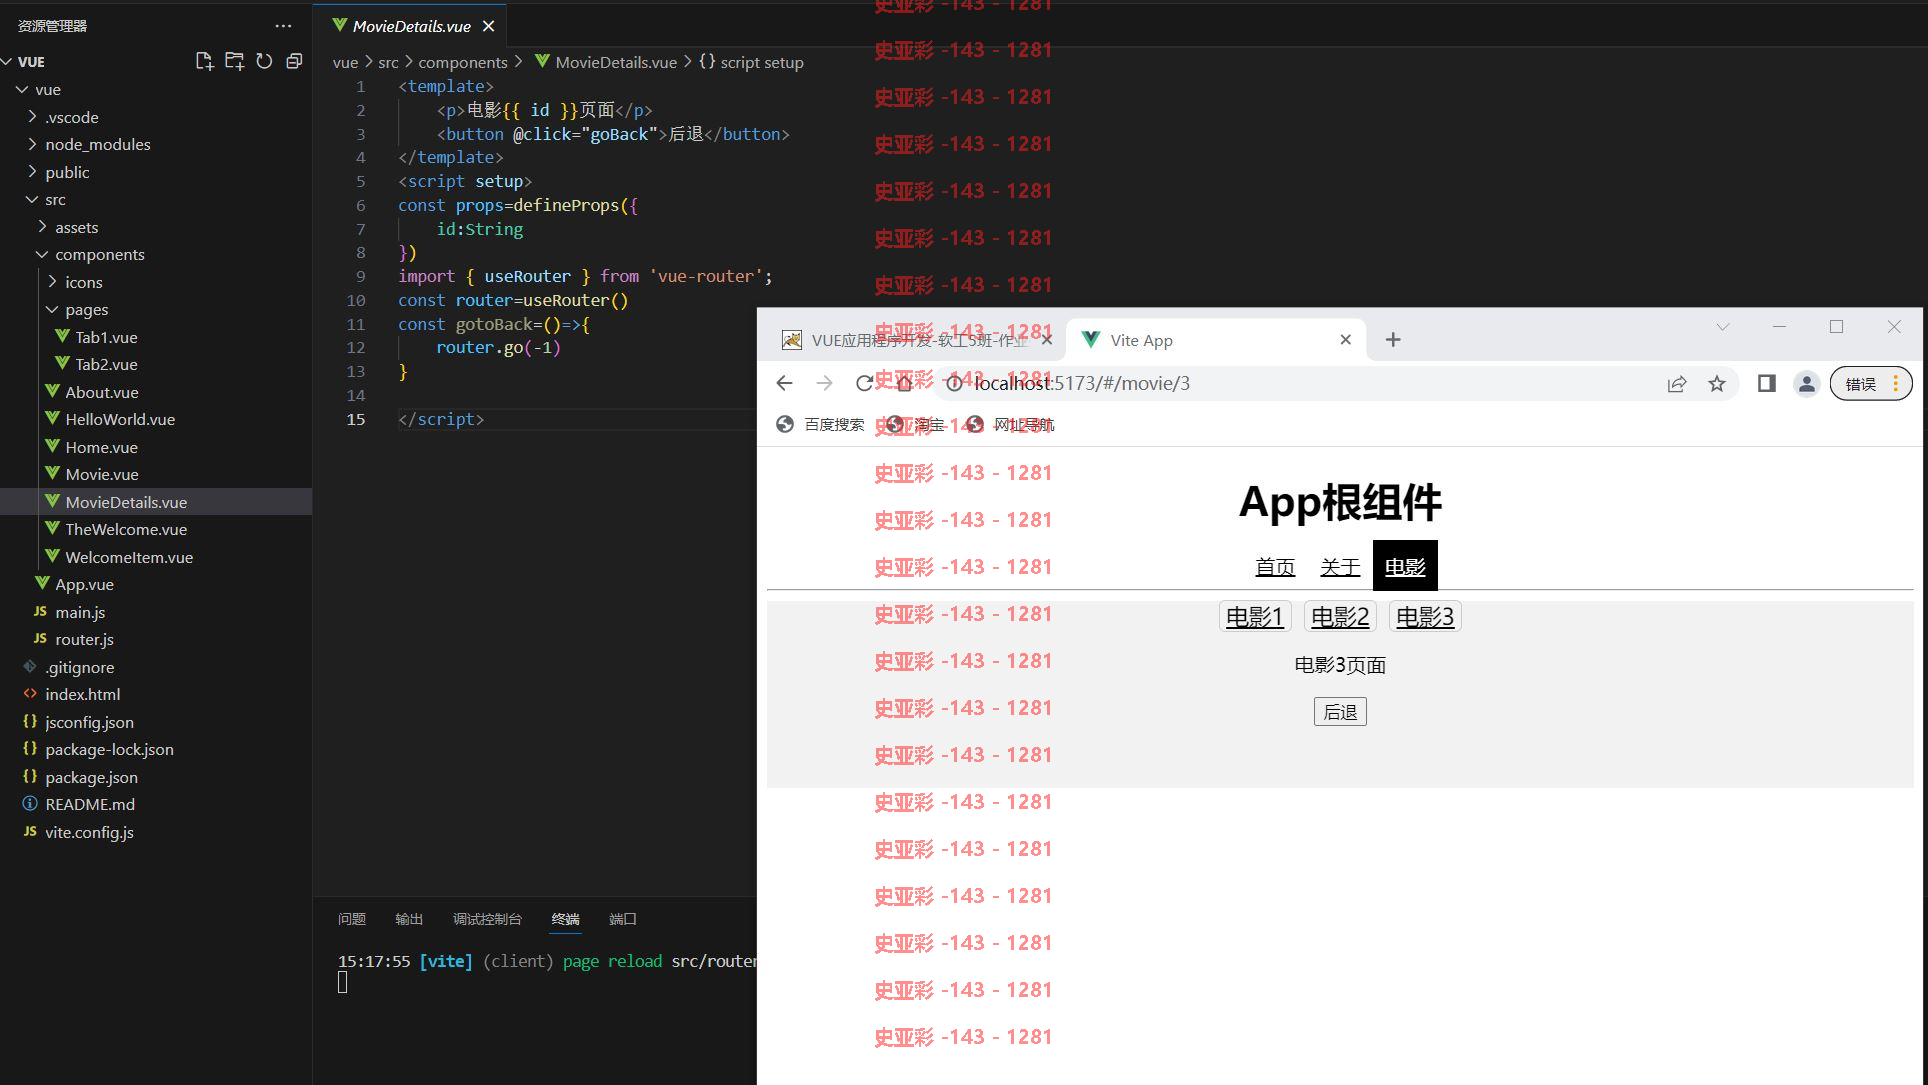
Task: Open the 网址导航 bookmark
Action: [x=1011, y=424]
